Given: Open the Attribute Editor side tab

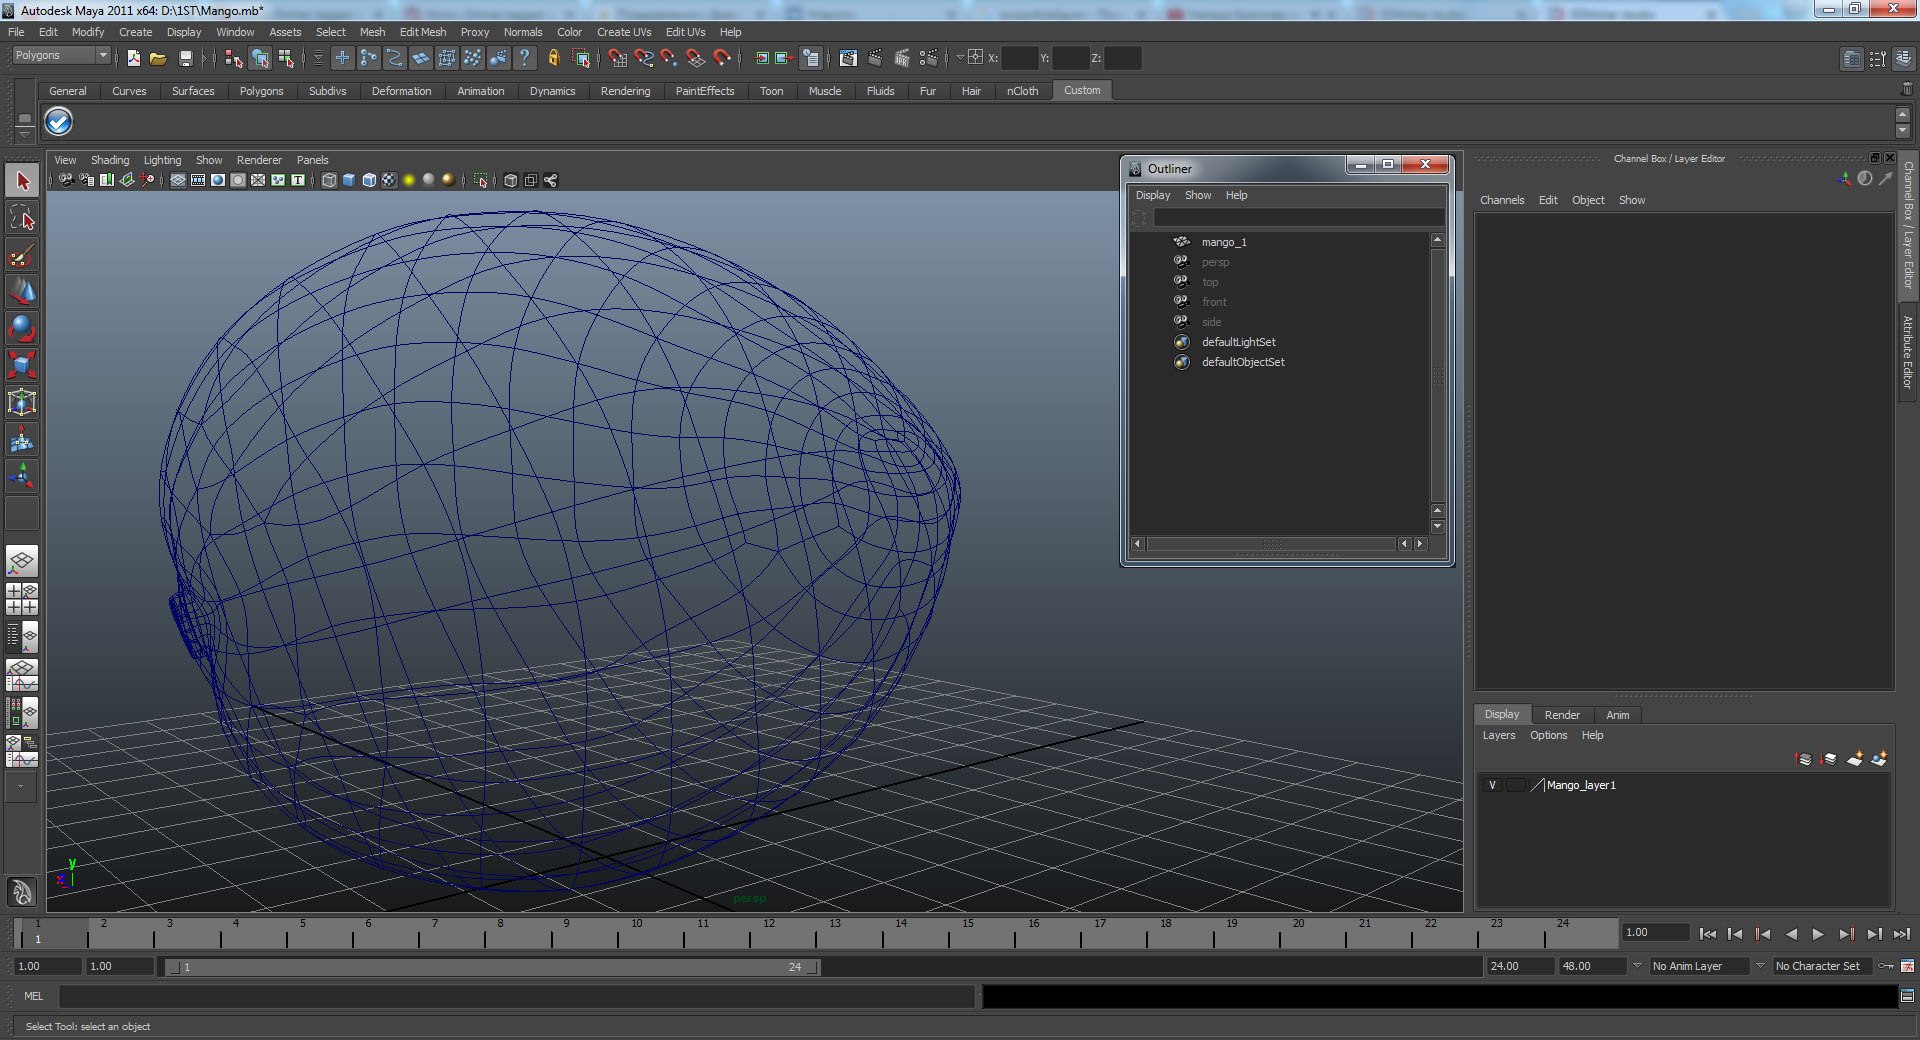Looking at the screenshot, I should pyautogui.click(x=1908, y=352).
